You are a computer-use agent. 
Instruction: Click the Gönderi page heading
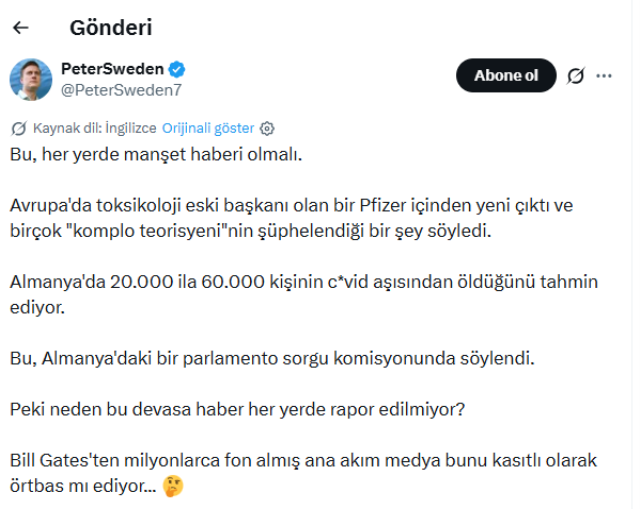112,27
